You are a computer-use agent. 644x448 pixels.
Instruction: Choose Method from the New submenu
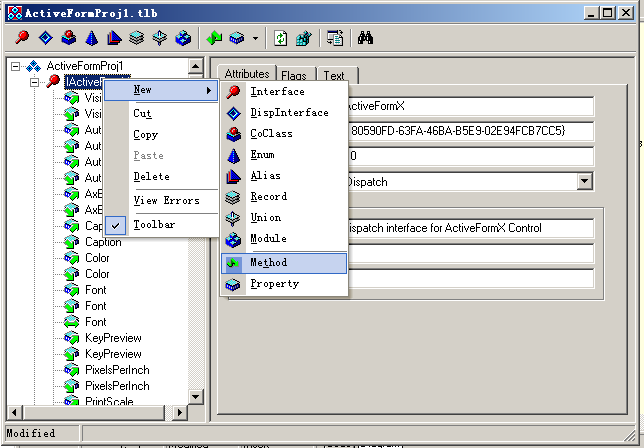[268, 263]
